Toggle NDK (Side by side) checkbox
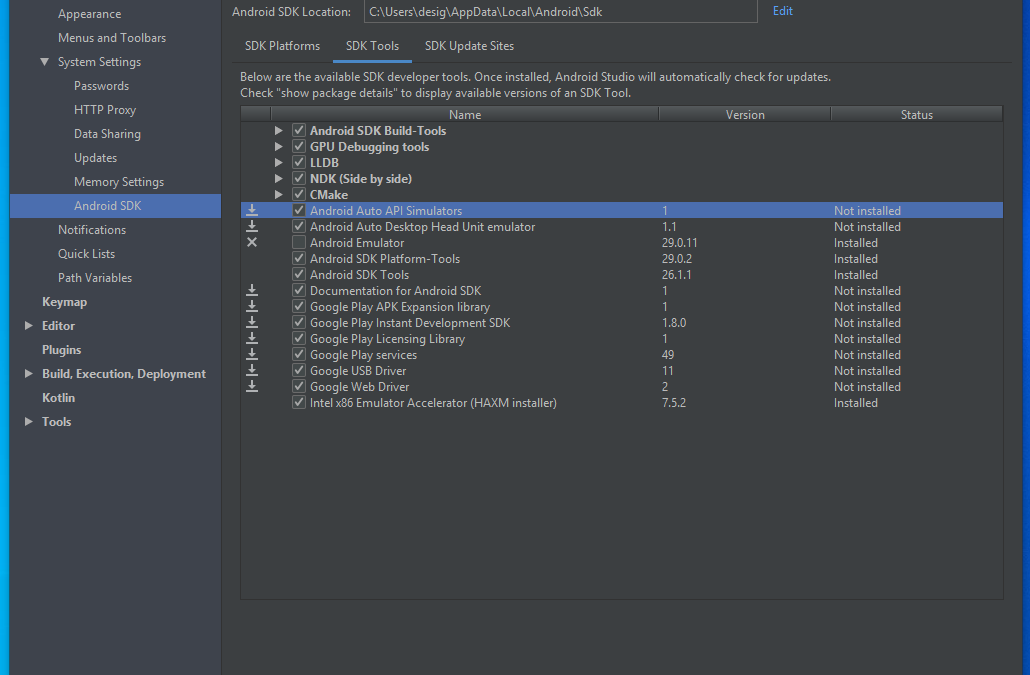This screenshot has height=675, width=1030. point(299,179)
